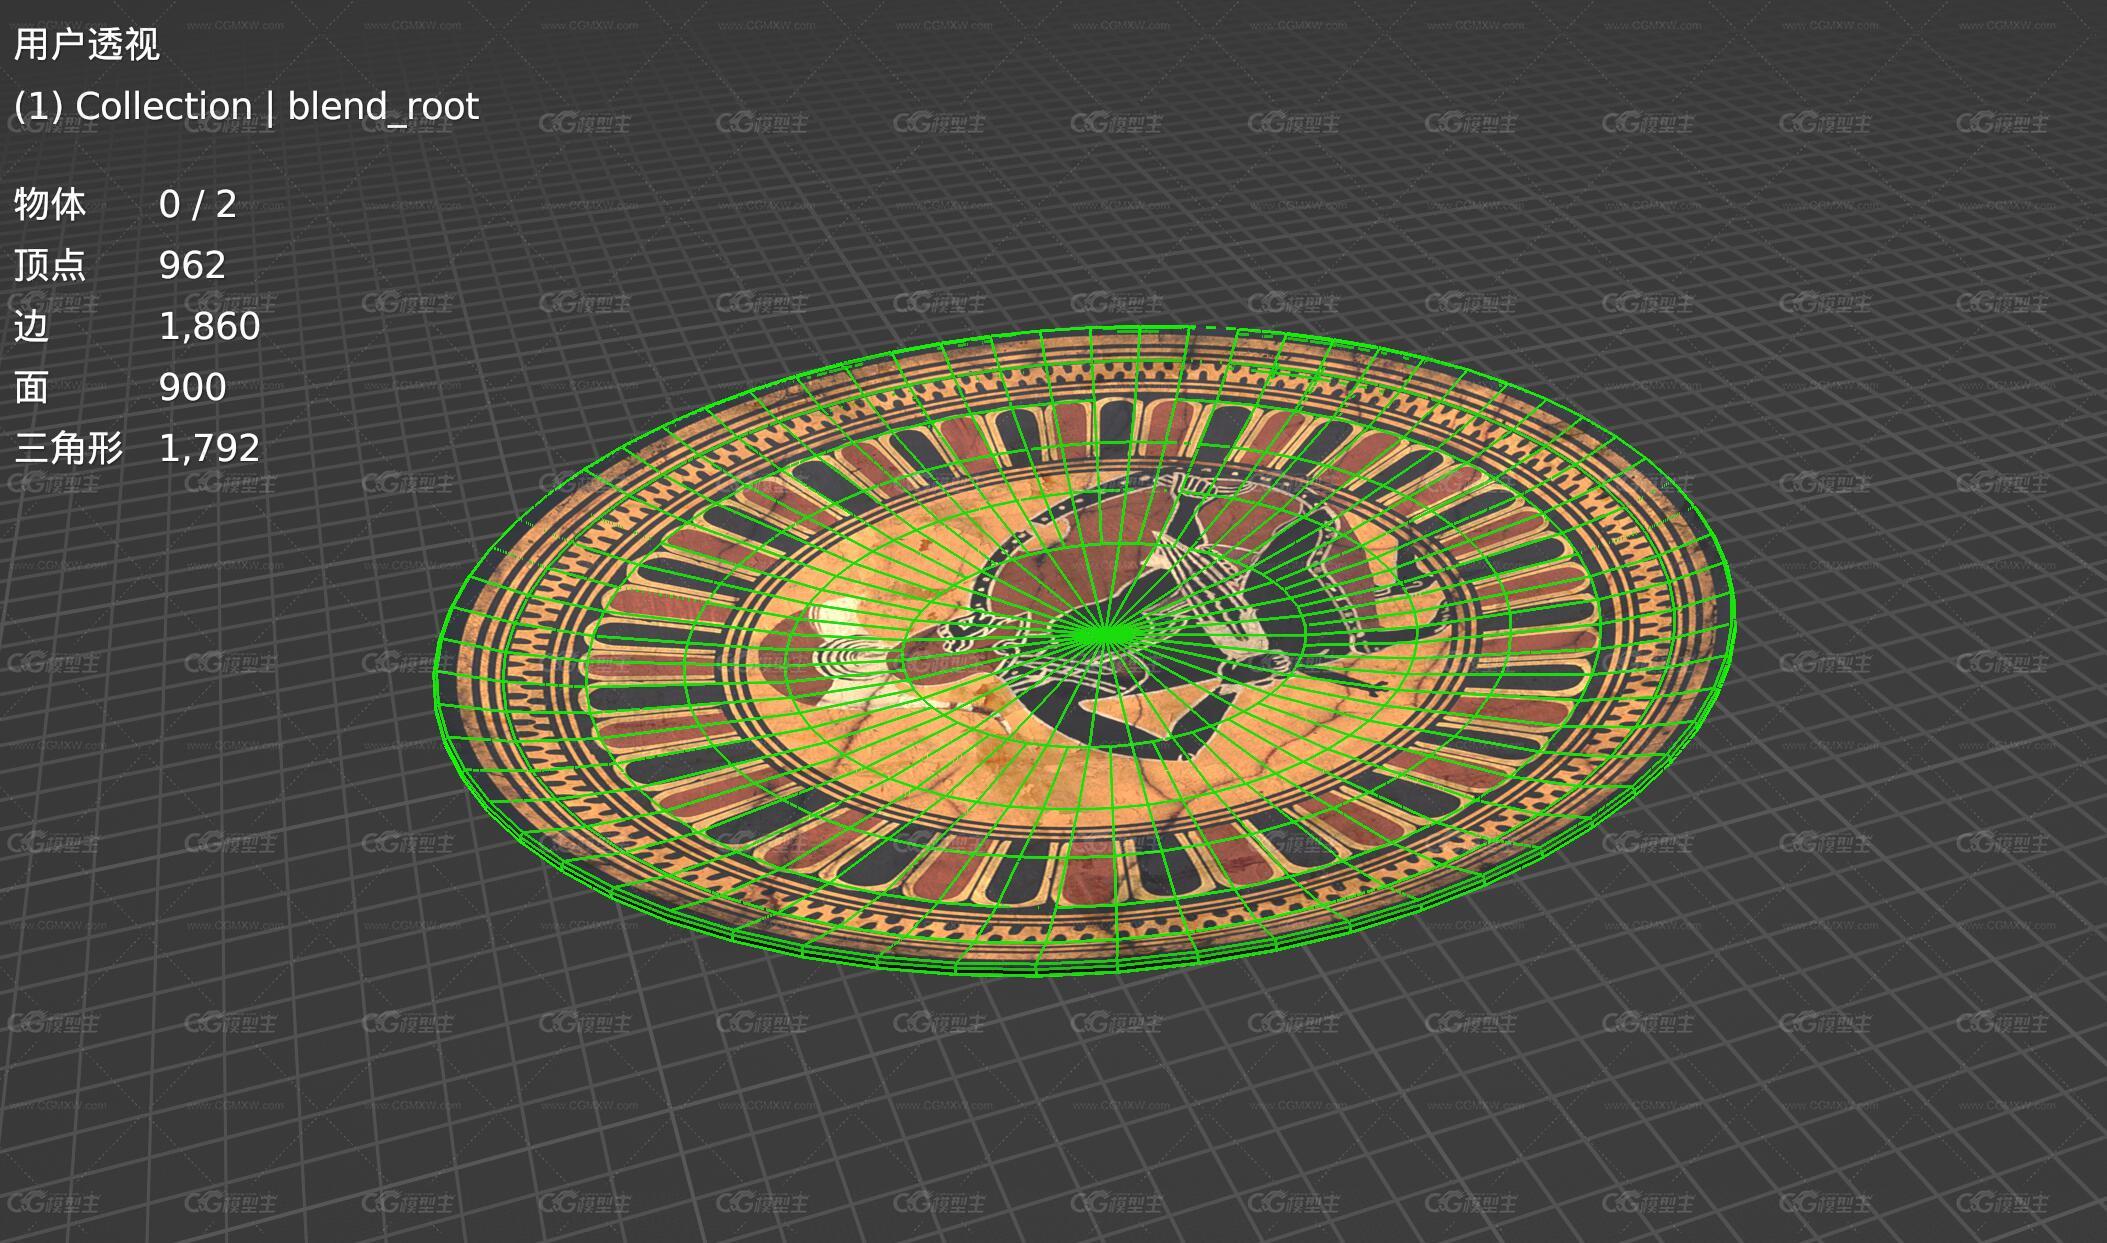The image size is (2107, 1243).
Task: Click the face count '900'
Action: pyautogui.click(x=192, y=387)
